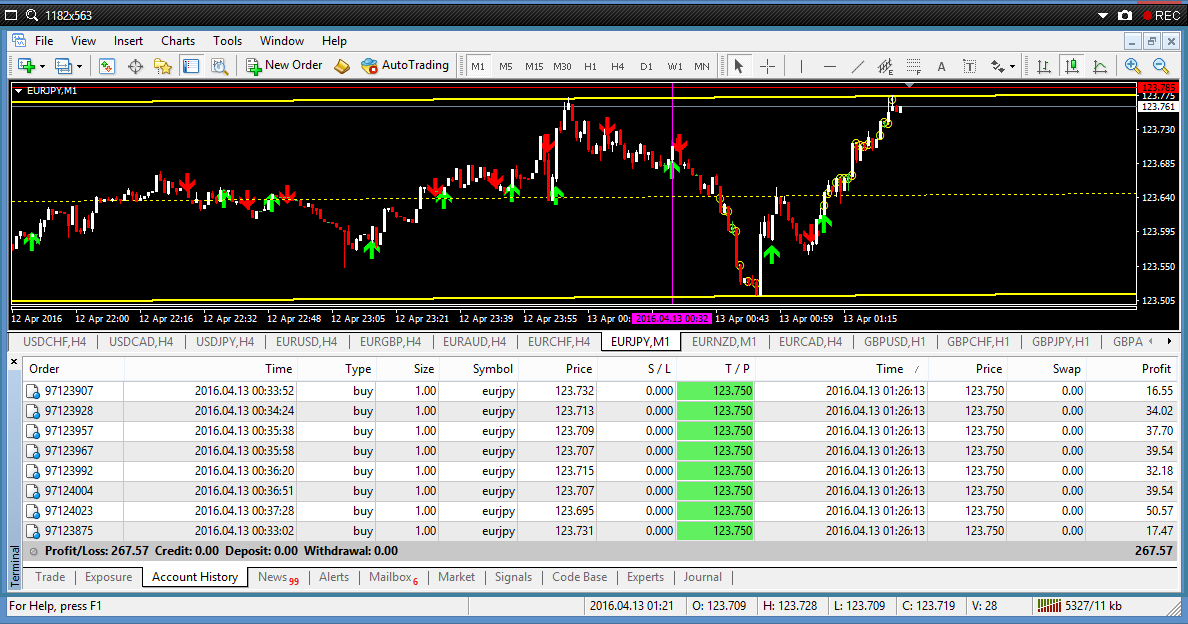
Task: Click the New Order button
Action: click(x=284, y=66)
